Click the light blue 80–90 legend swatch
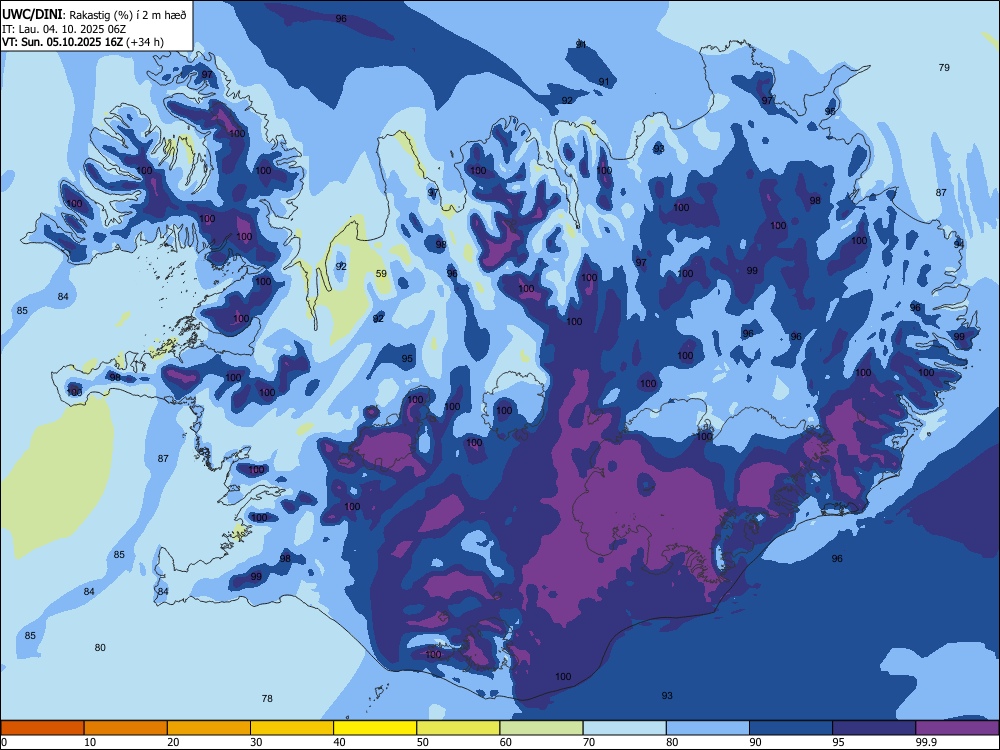 click(708, 728)
